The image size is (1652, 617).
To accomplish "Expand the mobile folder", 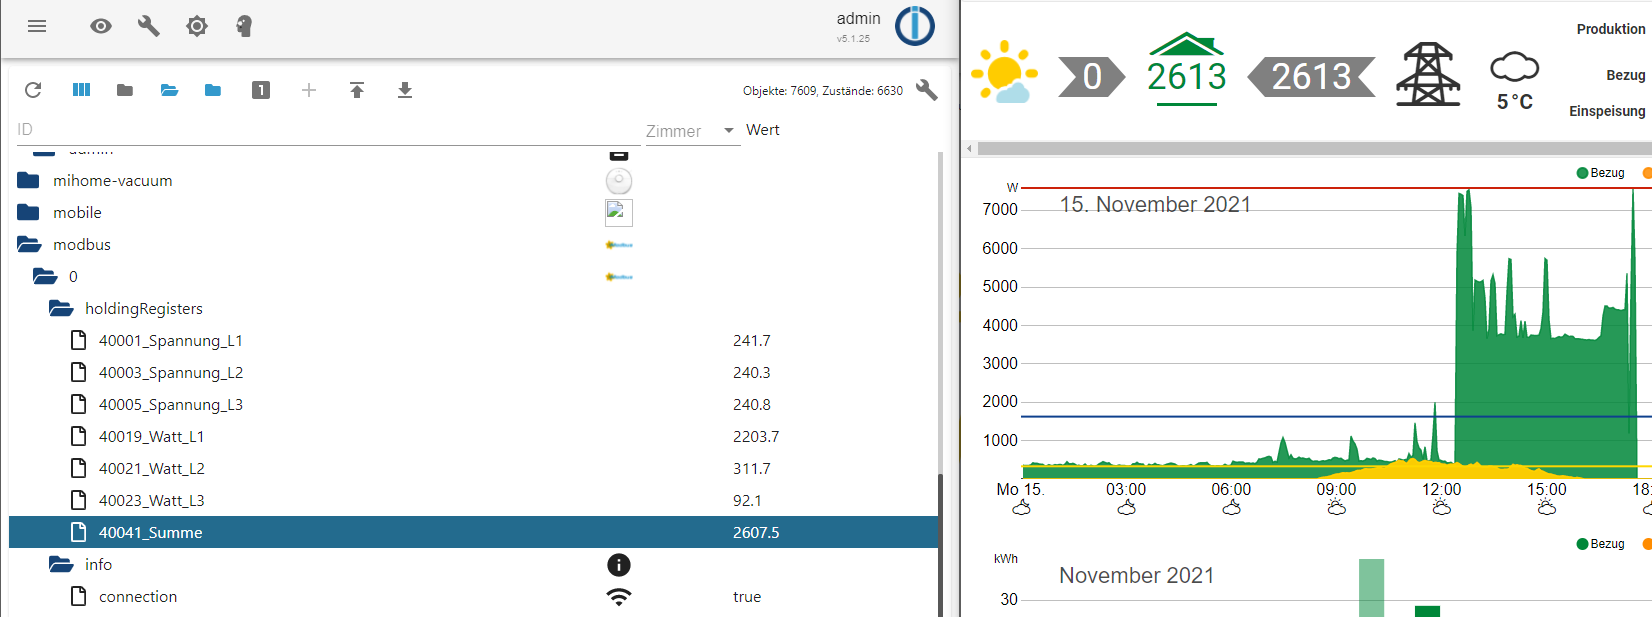I will tap(28, 212).
